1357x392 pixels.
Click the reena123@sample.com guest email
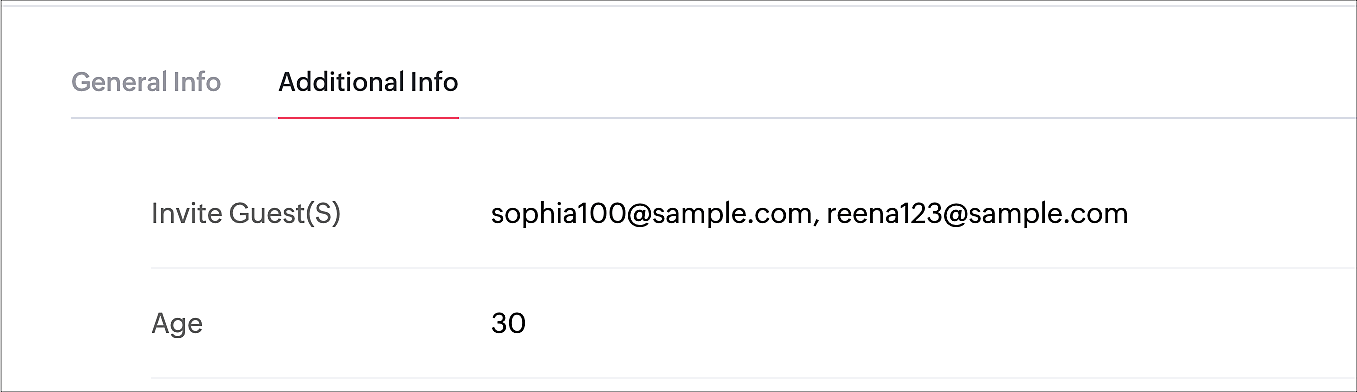coord(977,214)
